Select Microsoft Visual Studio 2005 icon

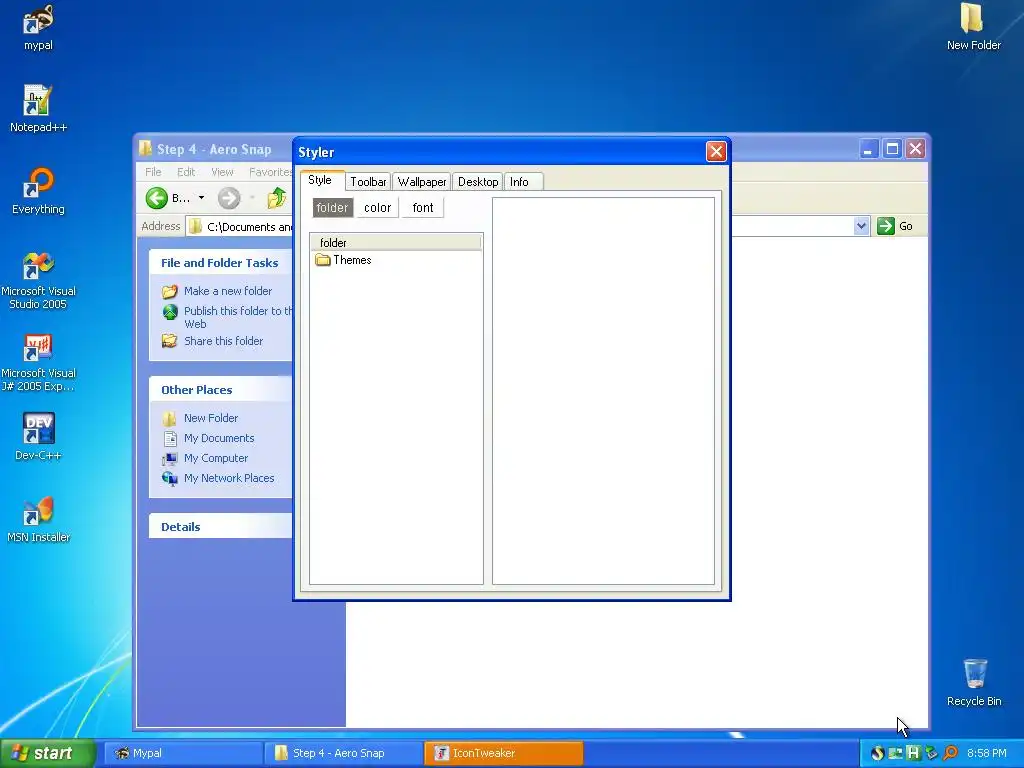pos(38,281)
